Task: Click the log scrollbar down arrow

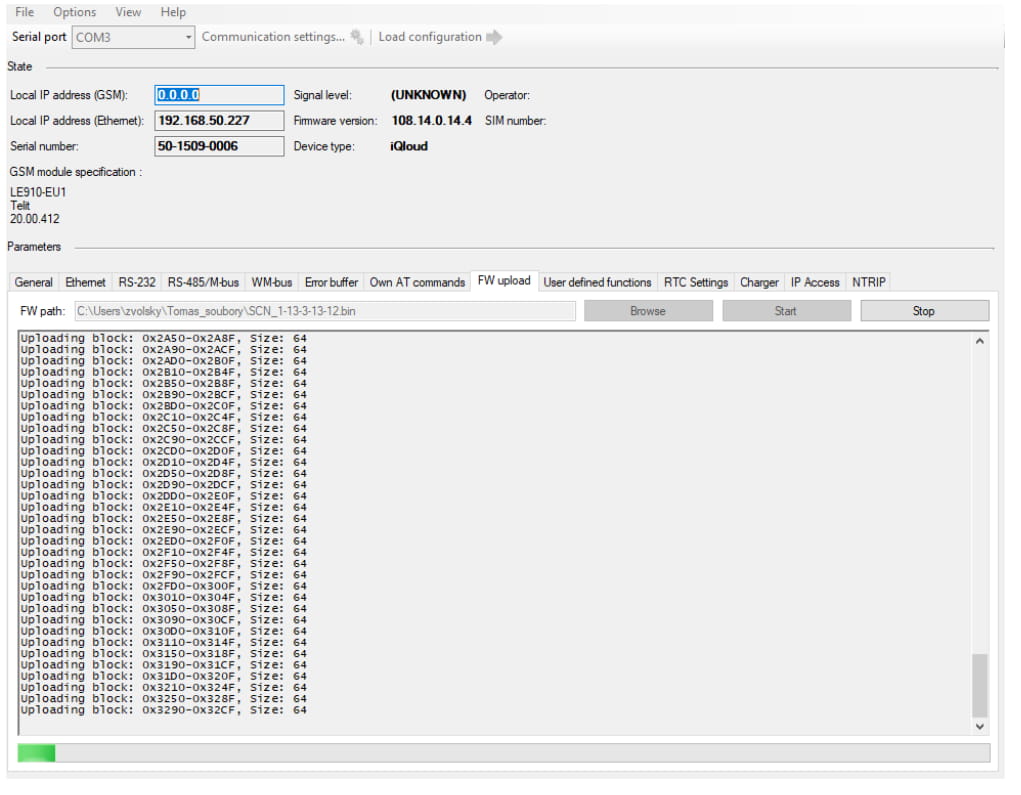Action: [x=979, y=727]
